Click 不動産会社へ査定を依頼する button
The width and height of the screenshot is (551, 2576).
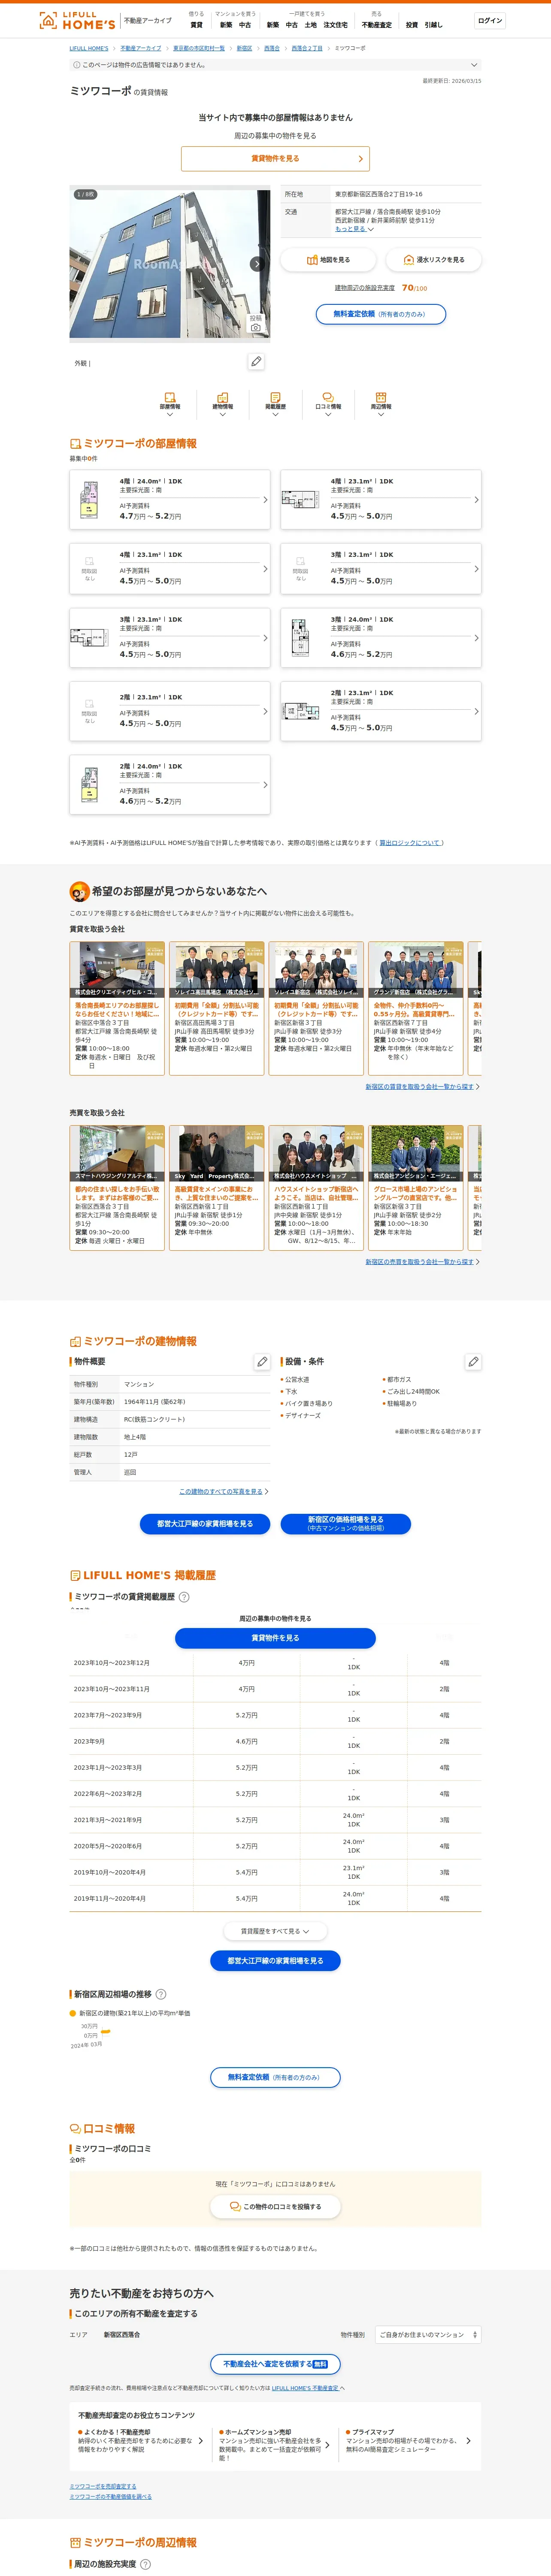(275, 2364)
